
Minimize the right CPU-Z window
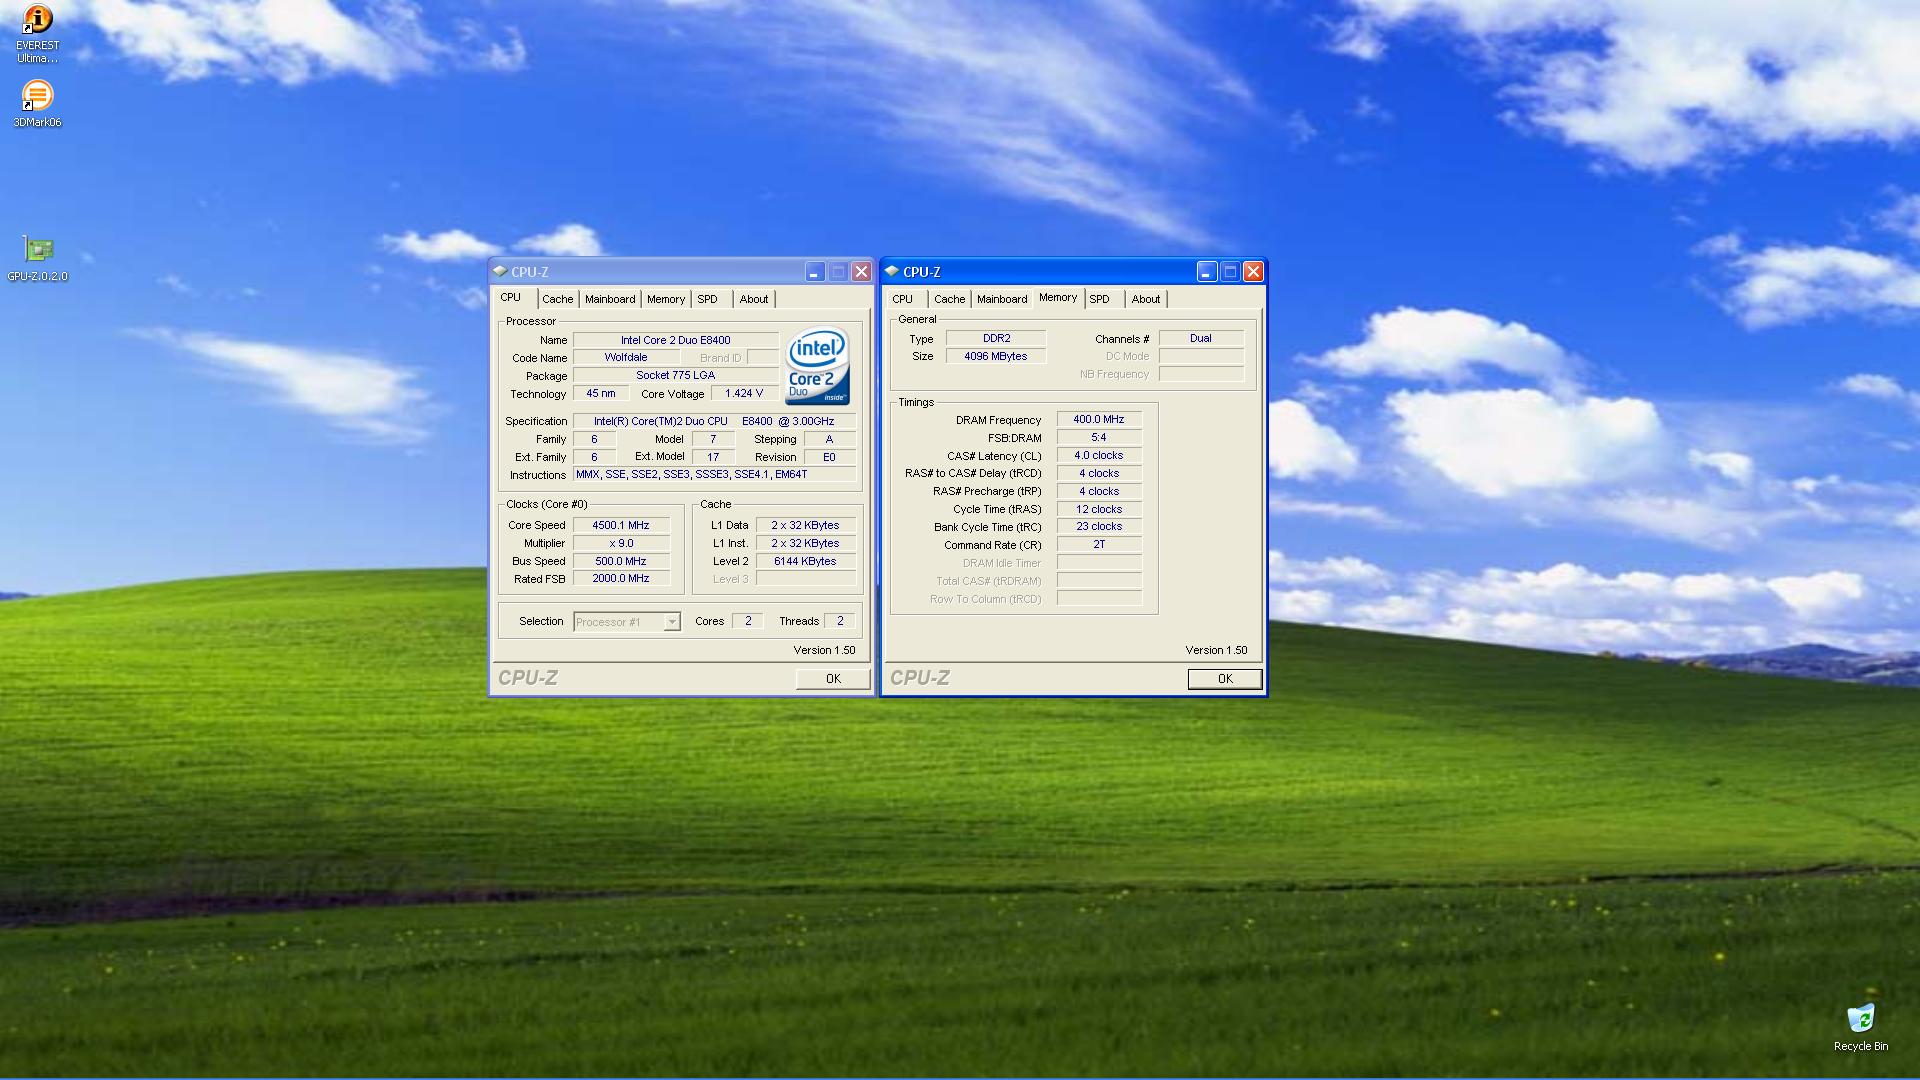(x=1207, y=272)
